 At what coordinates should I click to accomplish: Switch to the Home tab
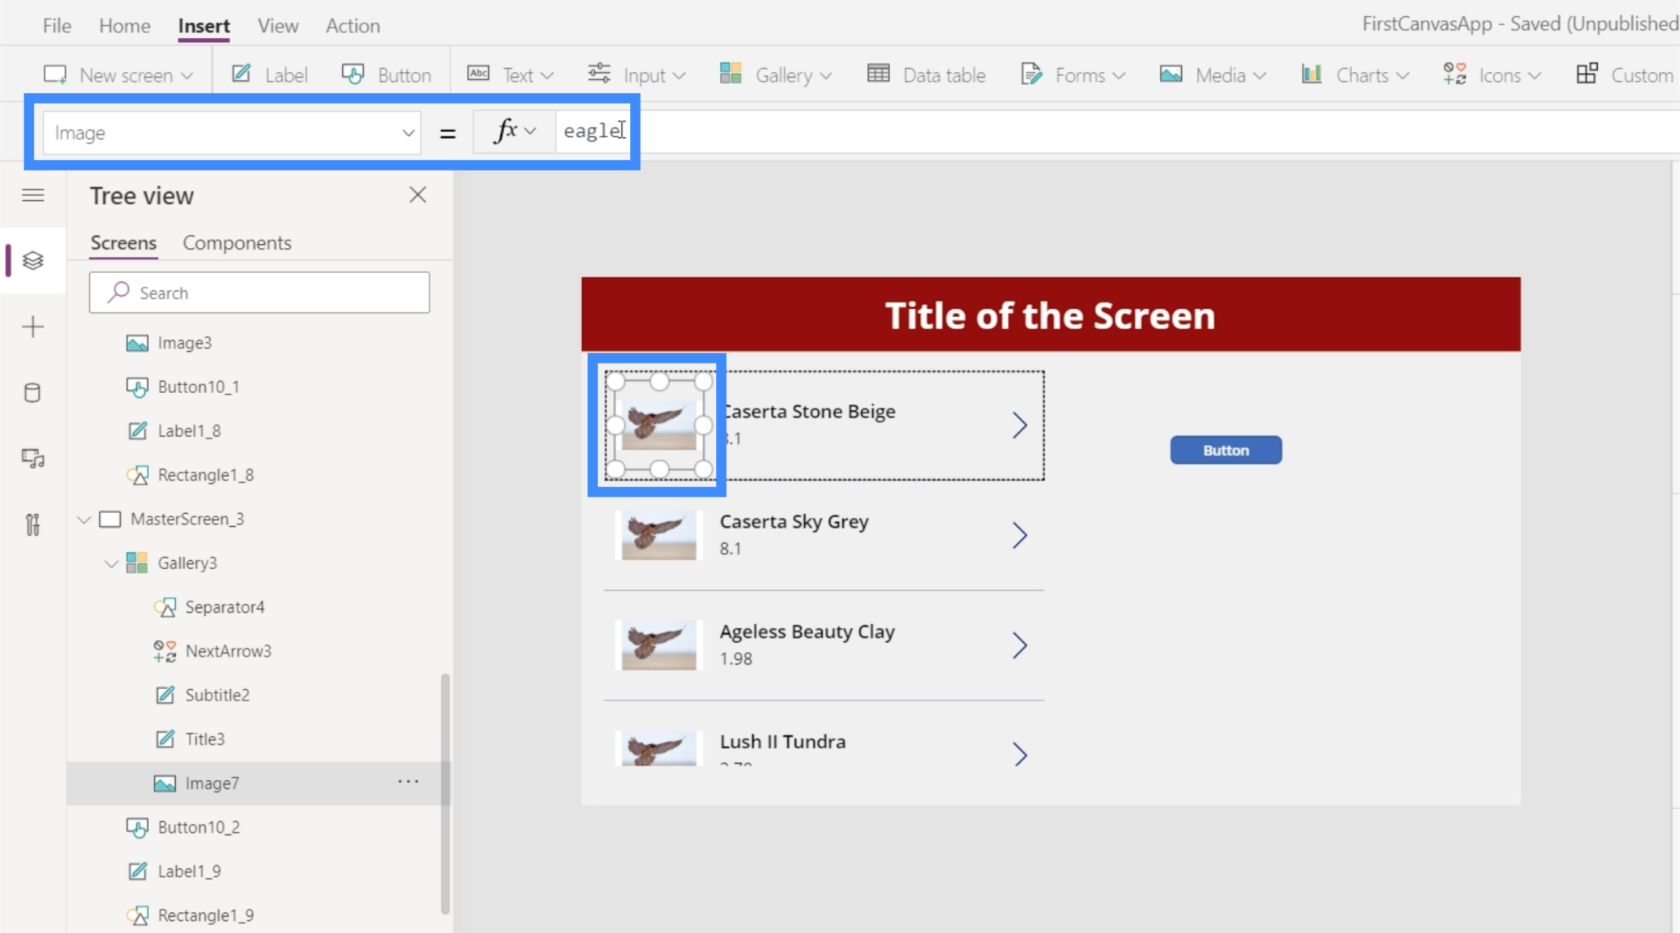coord(124,26)
